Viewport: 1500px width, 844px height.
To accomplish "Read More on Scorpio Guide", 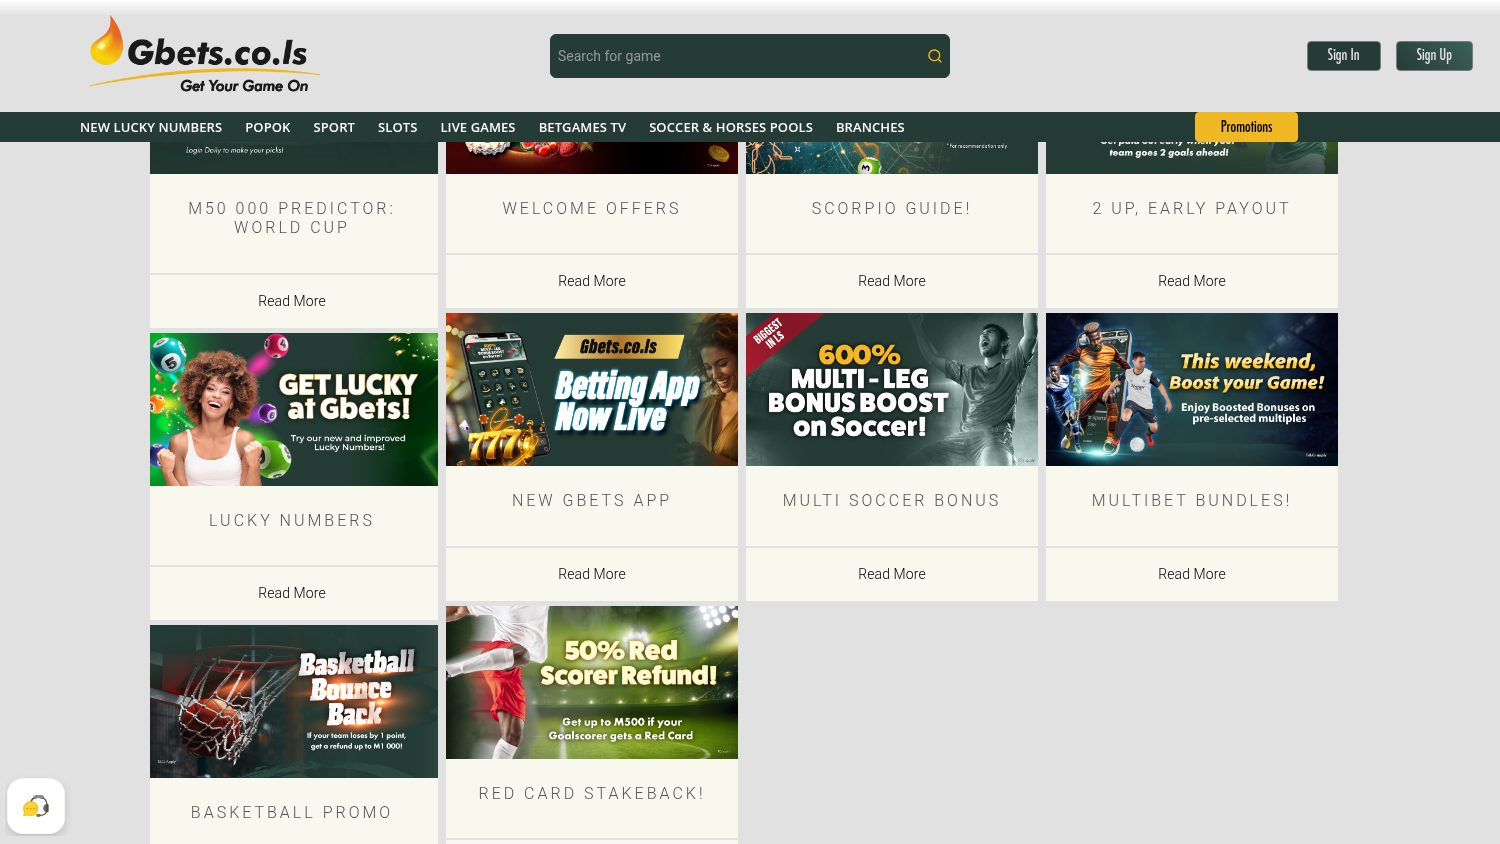I will 892,281.
